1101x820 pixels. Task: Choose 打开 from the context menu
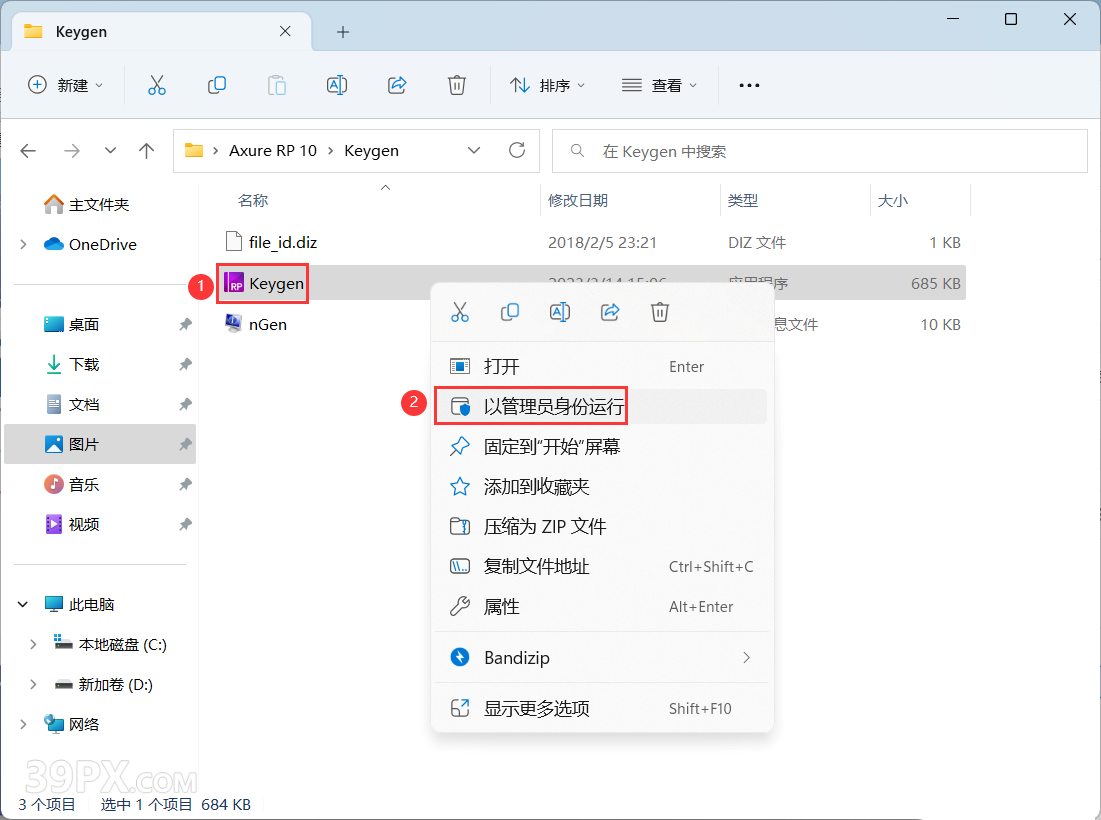(x=601, y=366)
